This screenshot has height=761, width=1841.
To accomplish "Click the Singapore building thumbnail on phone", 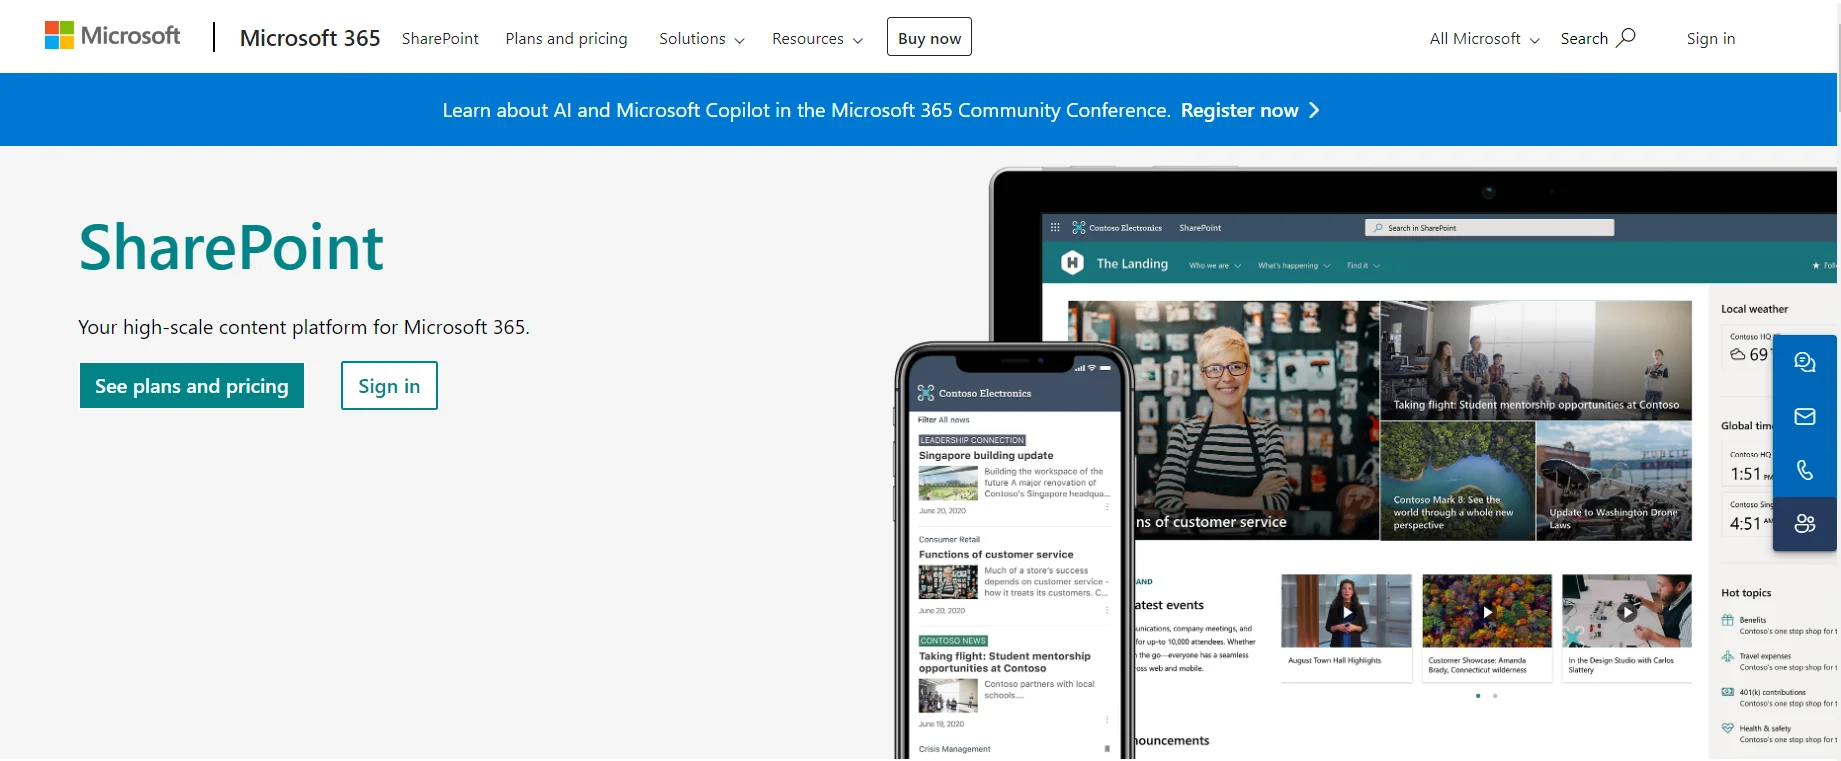I will click(x=948, y=483).
